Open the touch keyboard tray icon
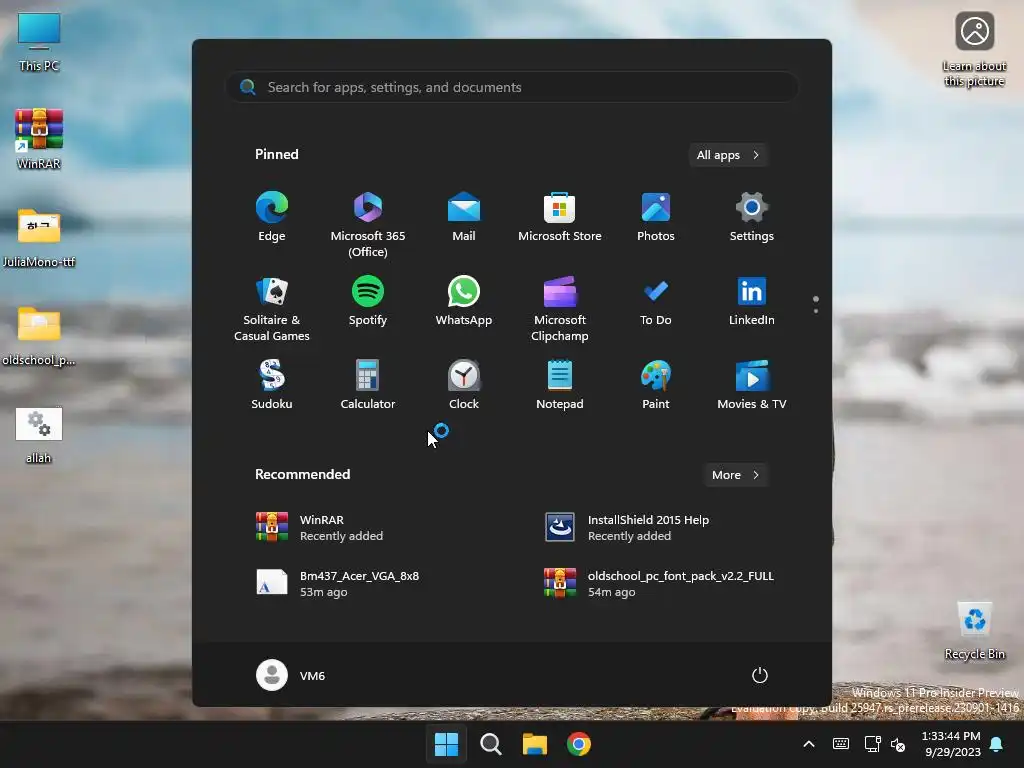The height and width of the screenshot is (768, 1024). [841, 744]
